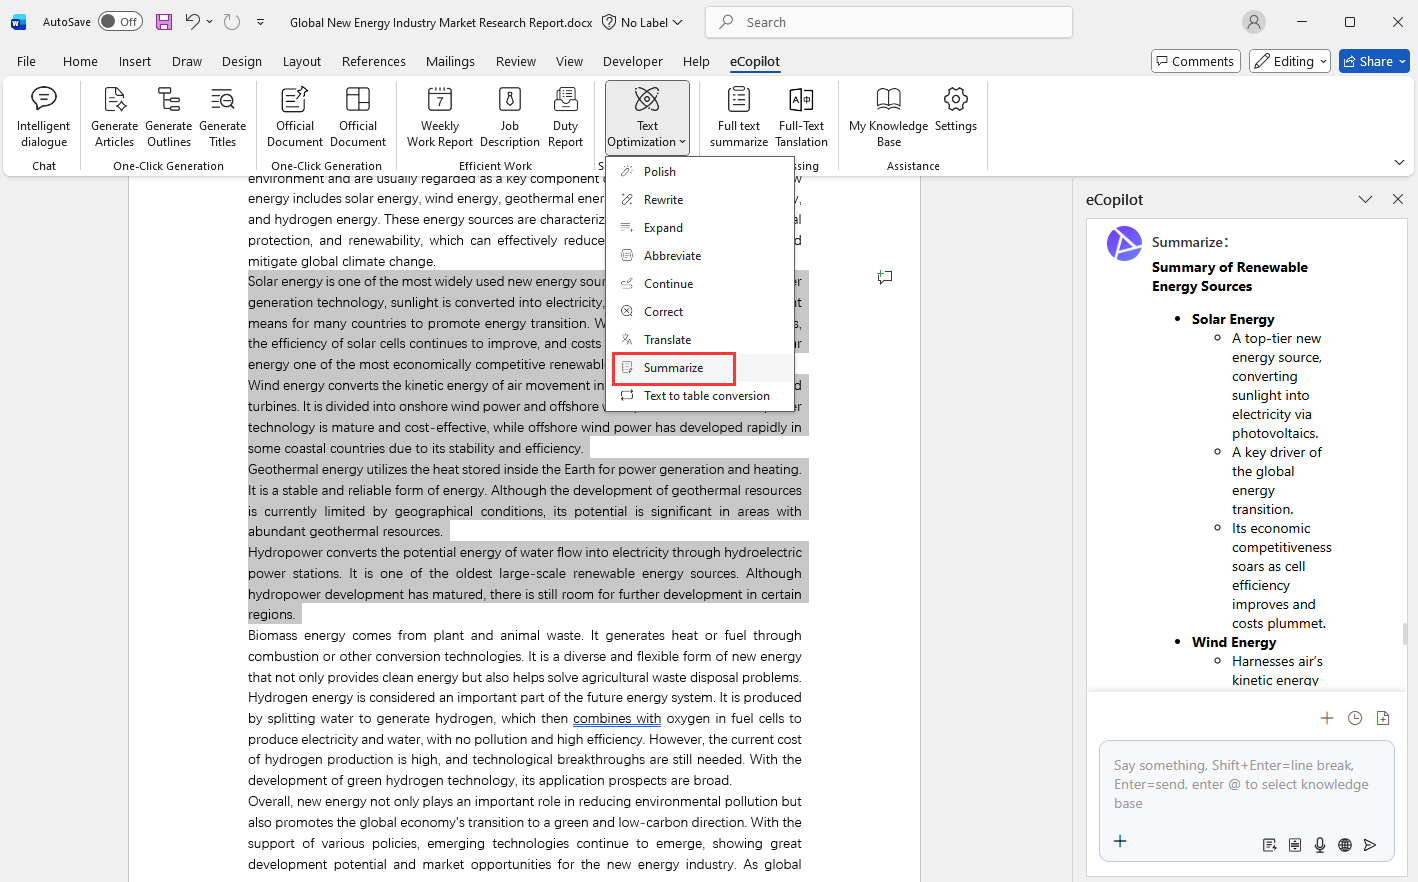Image resolution: width=1418 pixels, height=882 pixels.
Task: Select Translate in dropdown menu
Action: point(667,340)
